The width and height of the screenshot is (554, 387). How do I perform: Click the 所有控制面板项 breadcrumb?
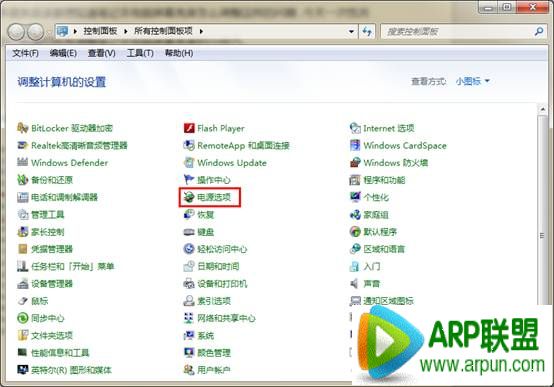coord(163,31)
